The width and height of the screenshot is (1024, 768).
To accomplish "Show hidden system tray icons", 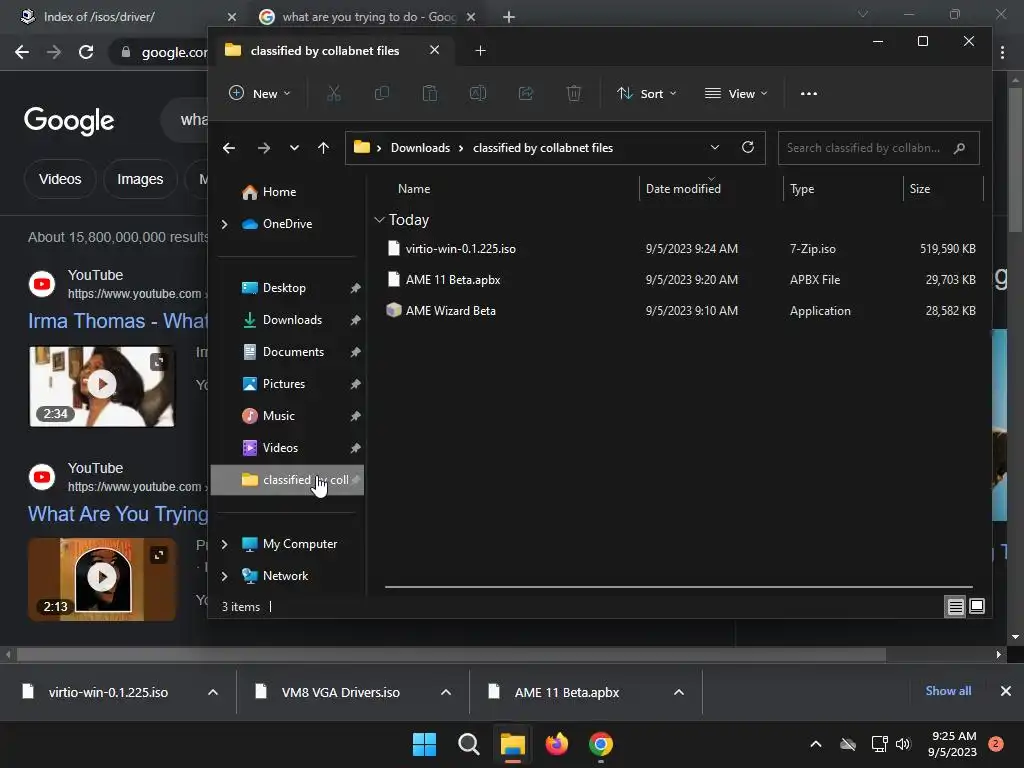I will tap(816, 744).
